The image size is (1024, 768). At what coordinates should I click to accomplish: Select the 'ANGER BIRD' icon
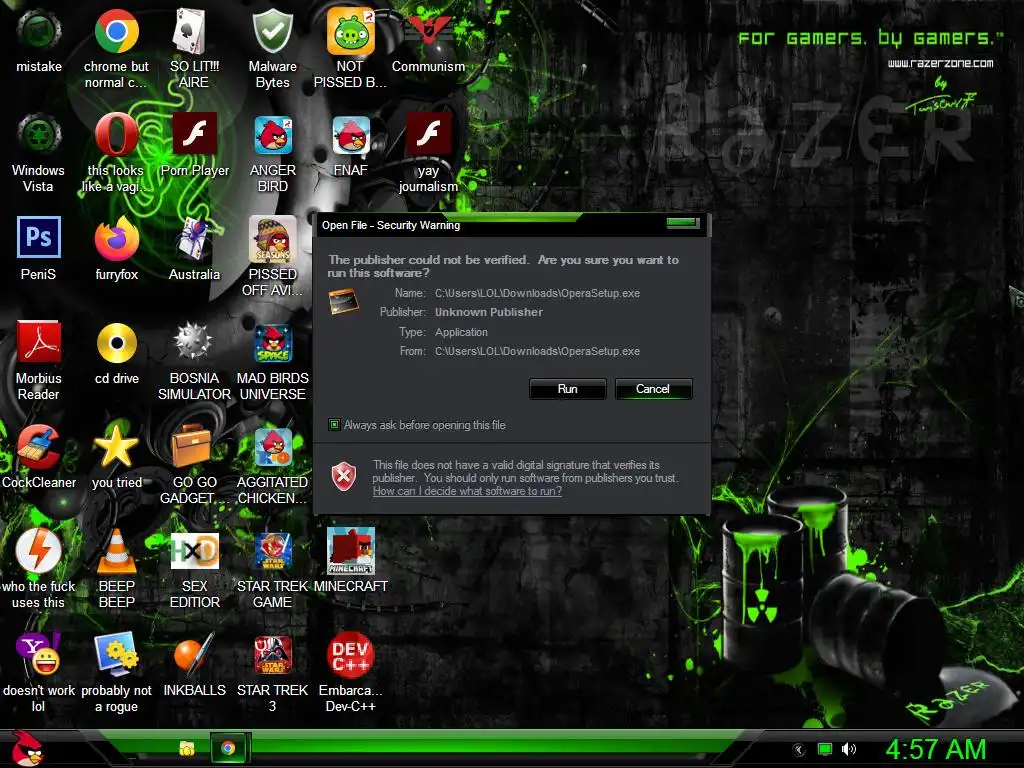[272, 136]
